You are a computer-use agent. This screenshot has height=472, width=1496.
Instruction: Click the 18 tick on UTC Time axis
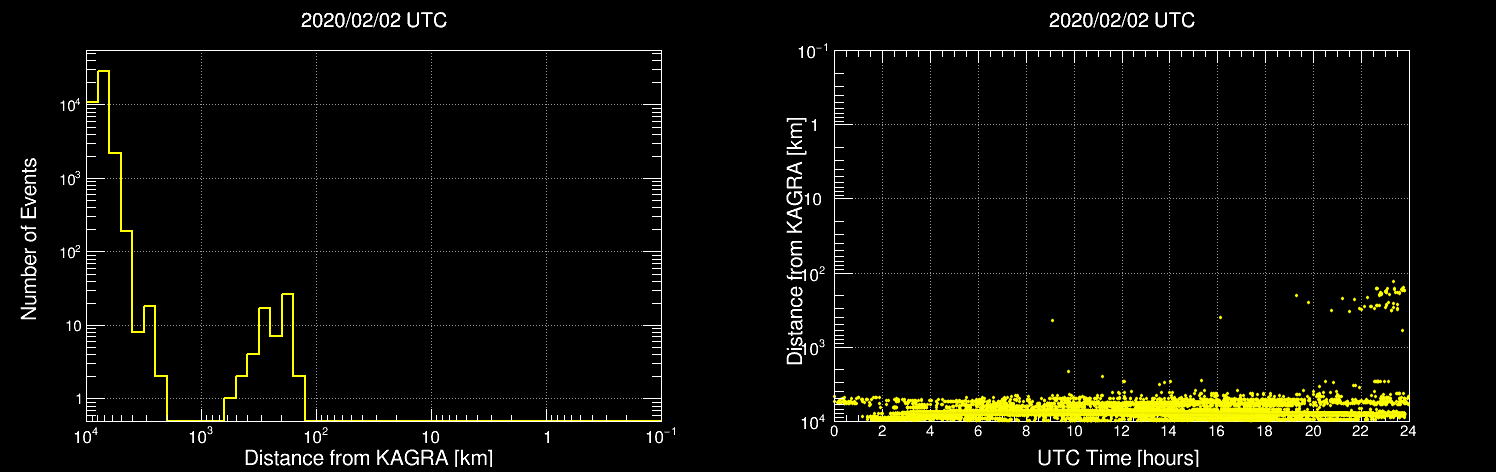pyautogui.click(x=1266, y=432)
